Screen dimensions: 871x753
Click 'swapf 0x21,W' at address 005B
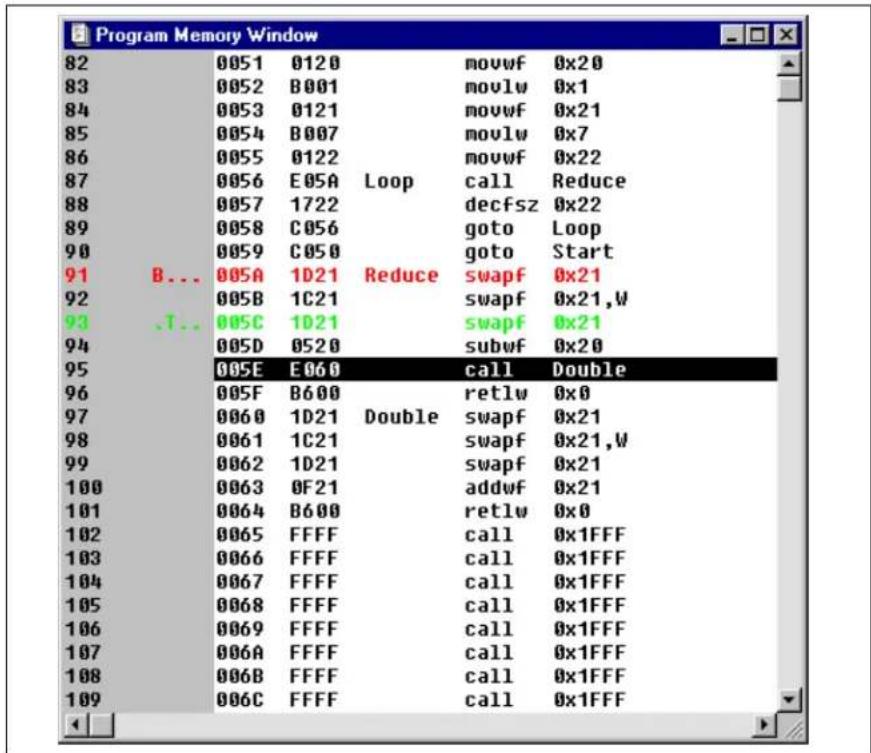546,299
